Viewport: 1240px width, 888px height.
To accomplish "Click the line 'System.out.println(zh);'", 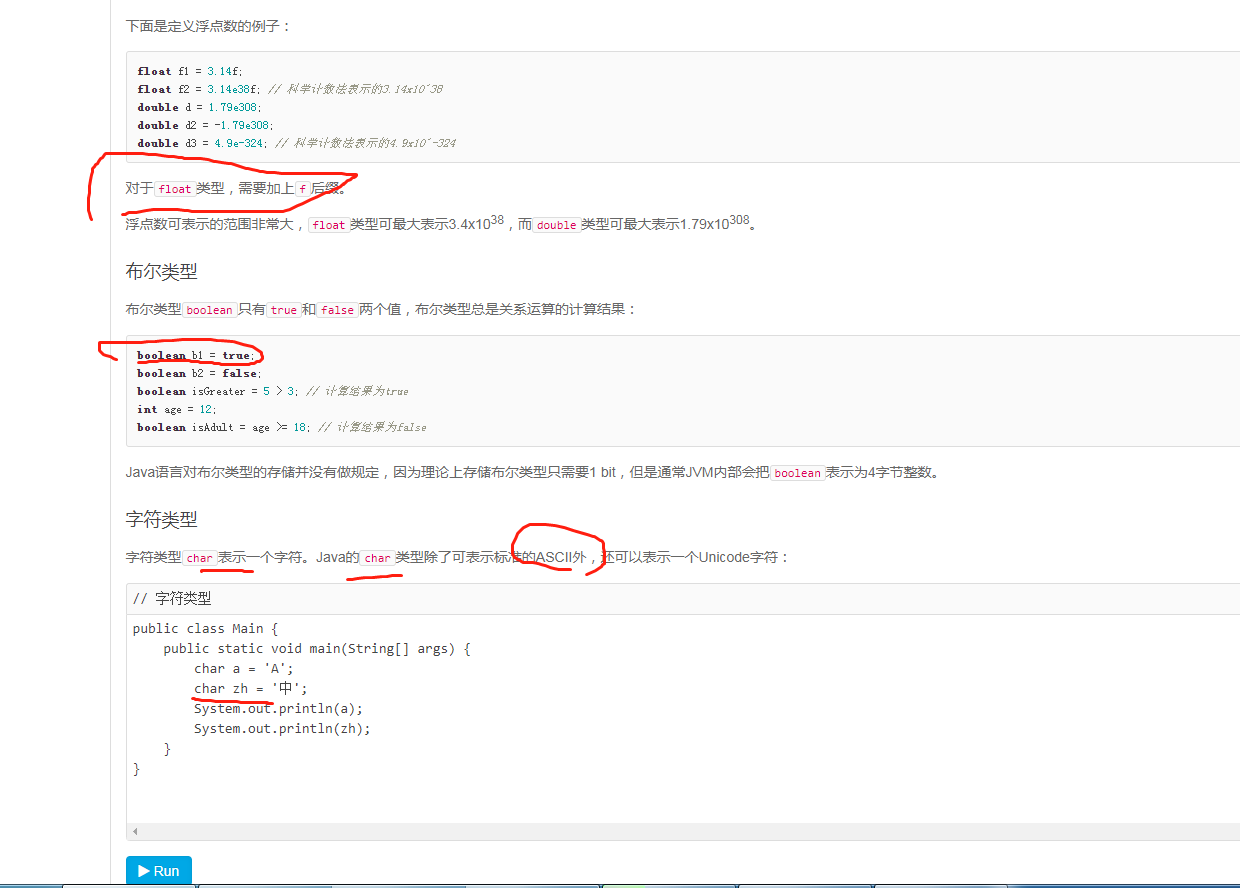I will 282,729.
